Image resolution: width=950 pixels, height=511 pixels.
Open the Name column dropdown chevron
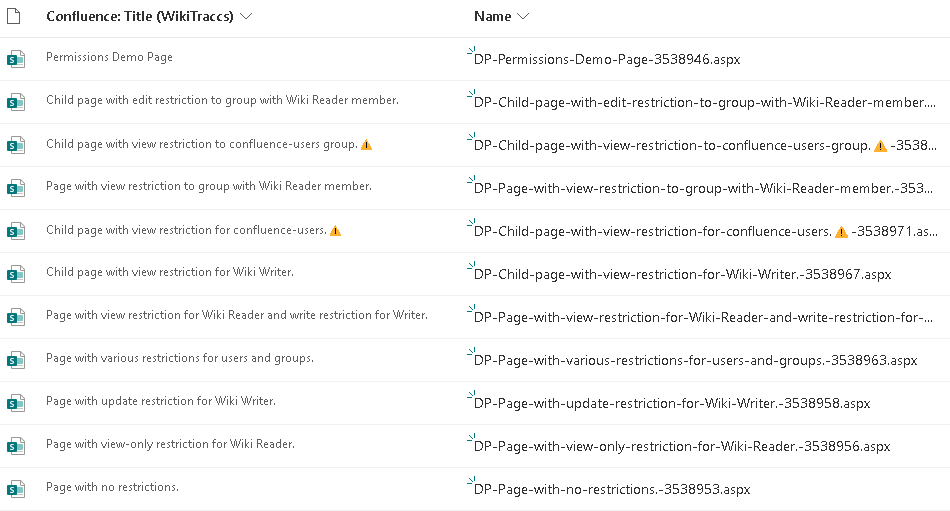click(x=523, y=17)
